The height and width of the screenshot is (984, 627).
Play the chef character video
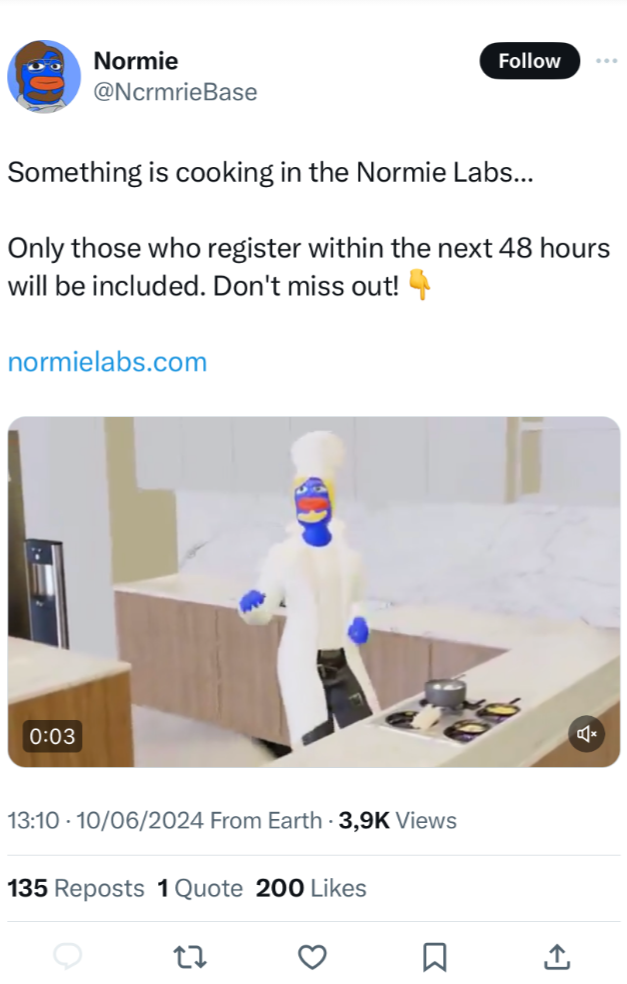(314, 592)
